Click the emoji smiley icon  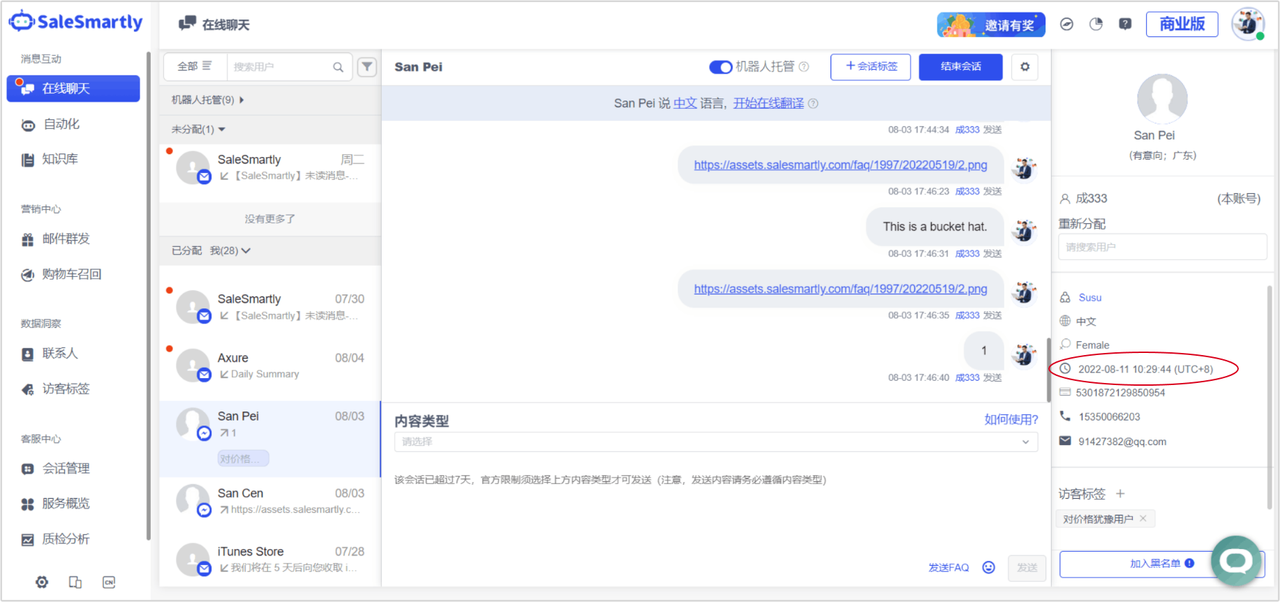click(x=989, y=567)
